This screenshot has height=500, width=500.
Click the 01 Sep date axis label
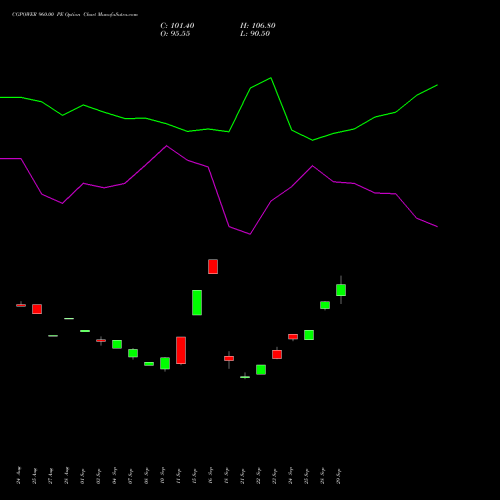pos(83,476)
